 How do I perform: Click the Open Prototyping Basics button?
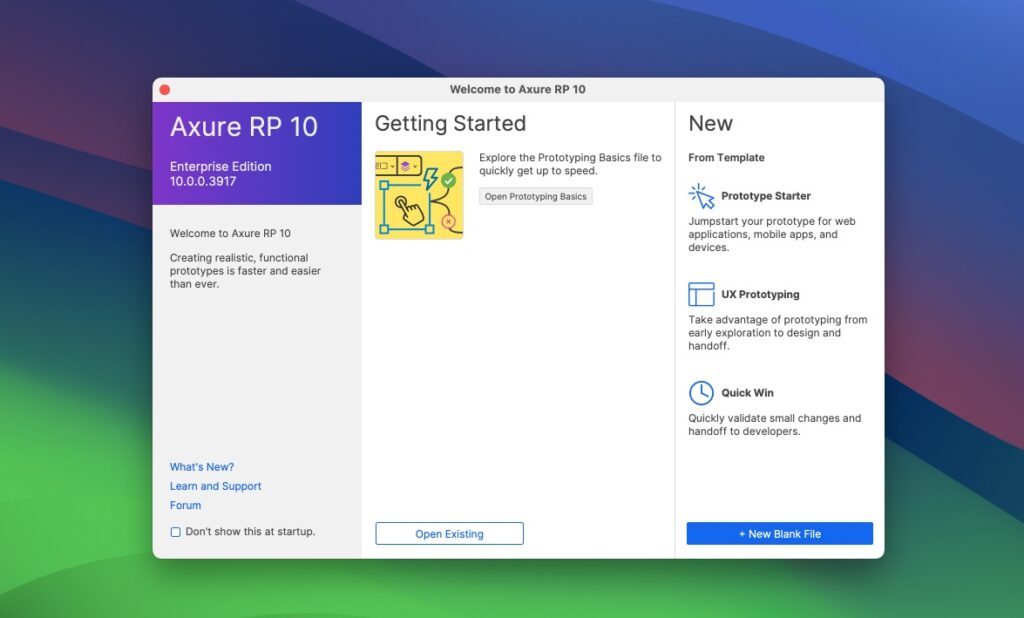536,196
